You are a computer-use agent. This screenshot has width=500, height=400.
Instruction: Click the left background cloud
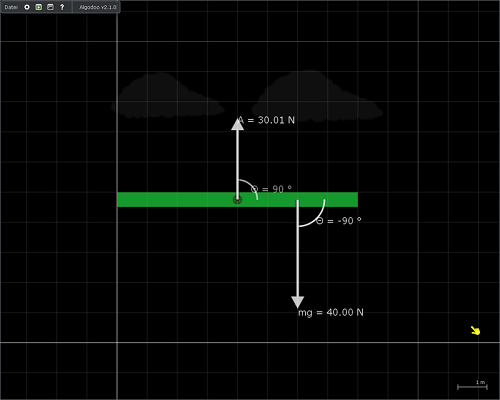point(168,96)
